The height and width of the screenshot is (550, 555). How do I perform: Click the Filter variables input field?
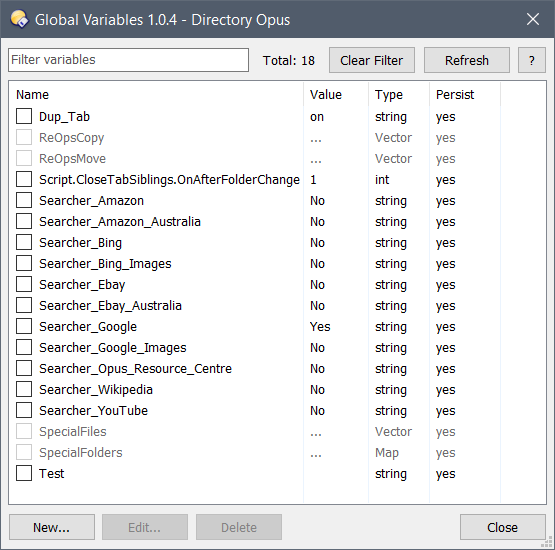(128, 60)
